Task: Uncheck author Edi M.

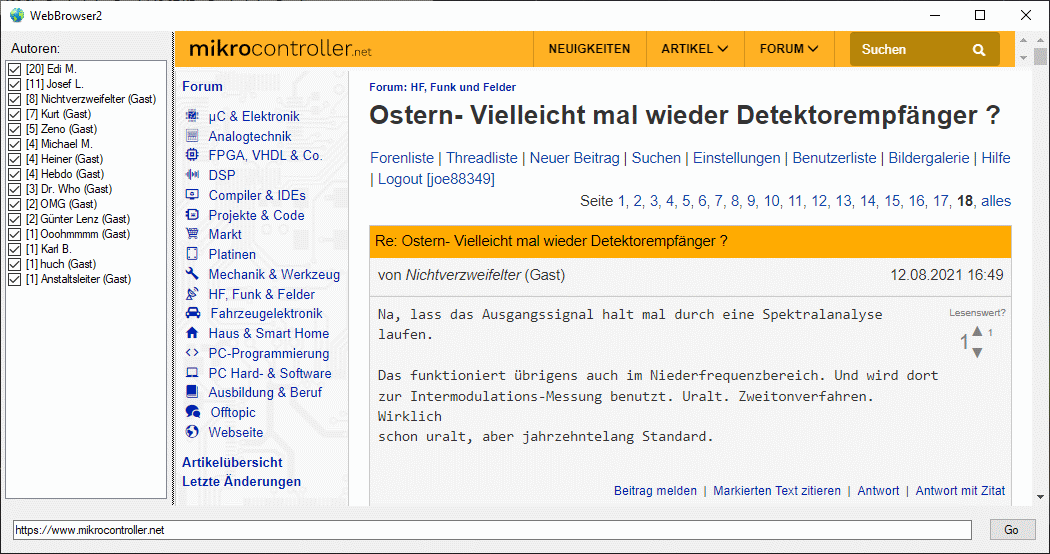Action: (x=14, y=69)
